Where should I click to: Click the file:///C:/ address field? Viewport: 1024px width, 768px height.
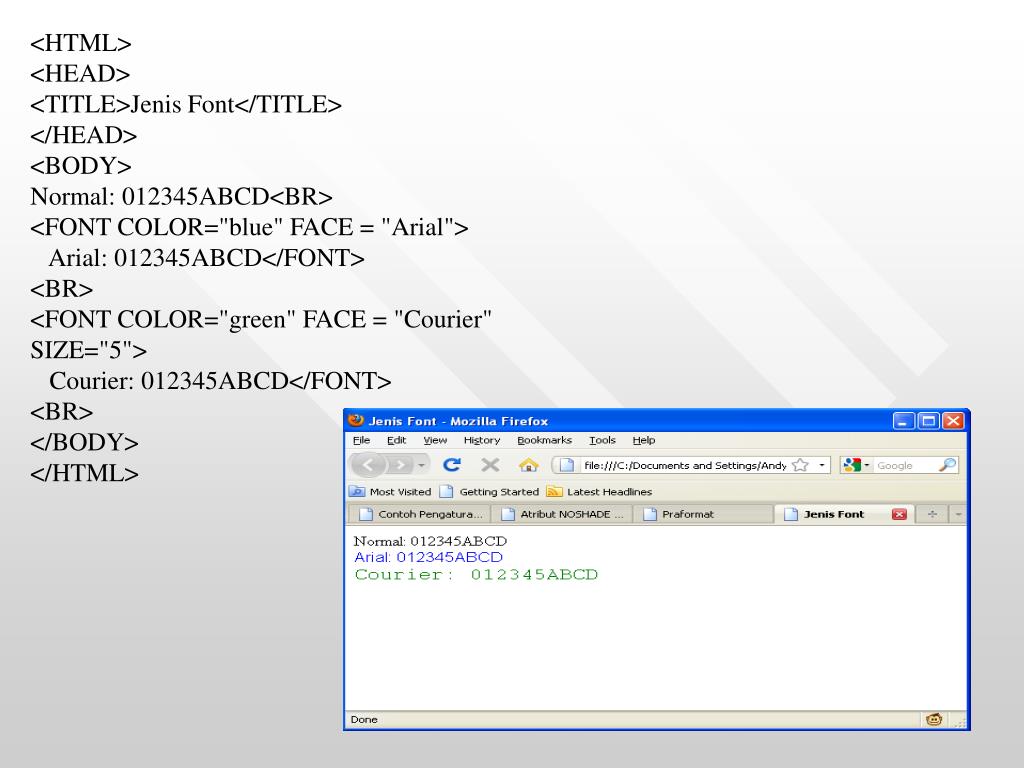684,465
